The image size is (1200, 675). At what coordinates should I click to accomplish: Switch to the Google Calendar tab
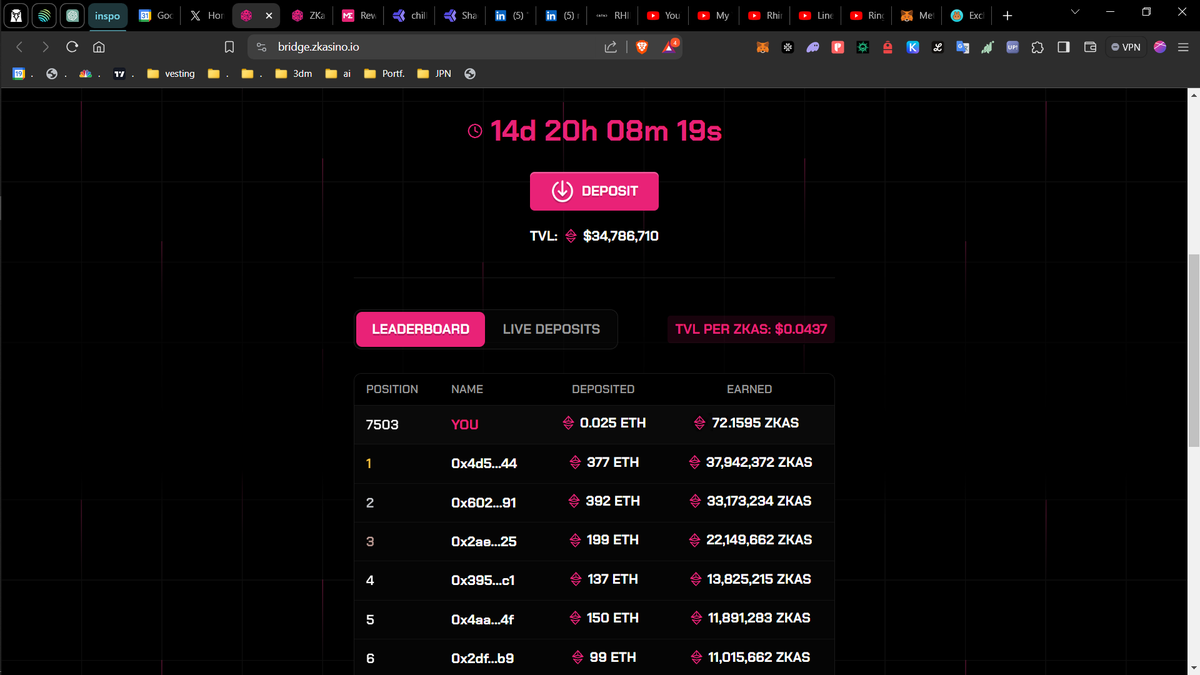[x=156, y=16]
